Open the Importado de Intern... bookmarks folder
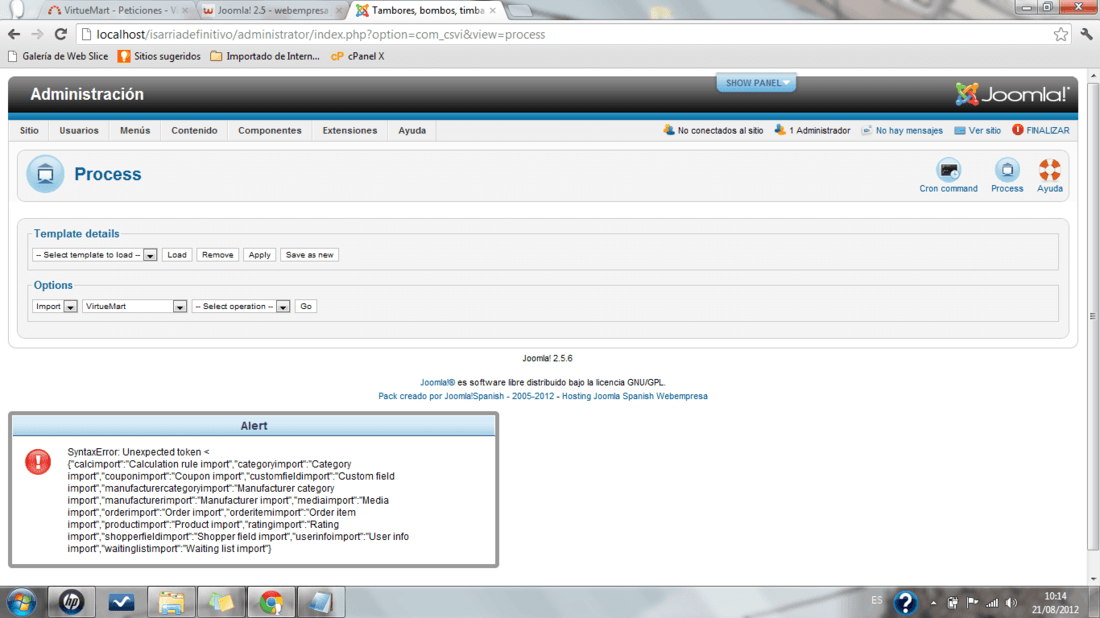This screenshot has height=618, width=1100. pyautogui.click(x=264, y=56)
